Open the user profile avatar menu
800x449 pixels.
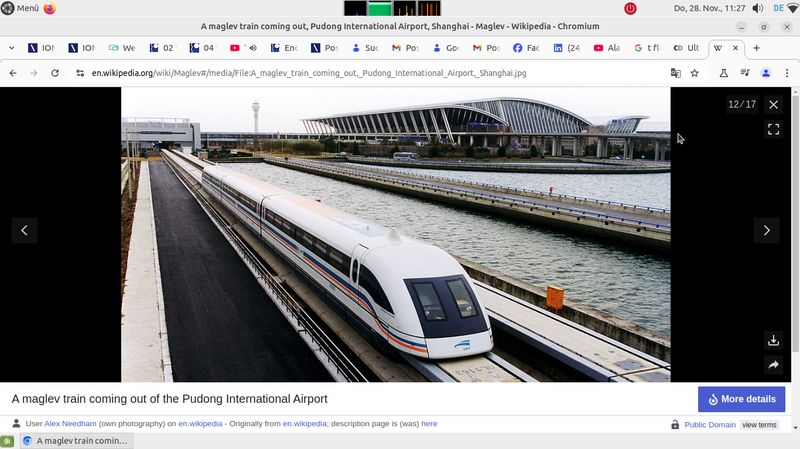(x=766, y=73)
